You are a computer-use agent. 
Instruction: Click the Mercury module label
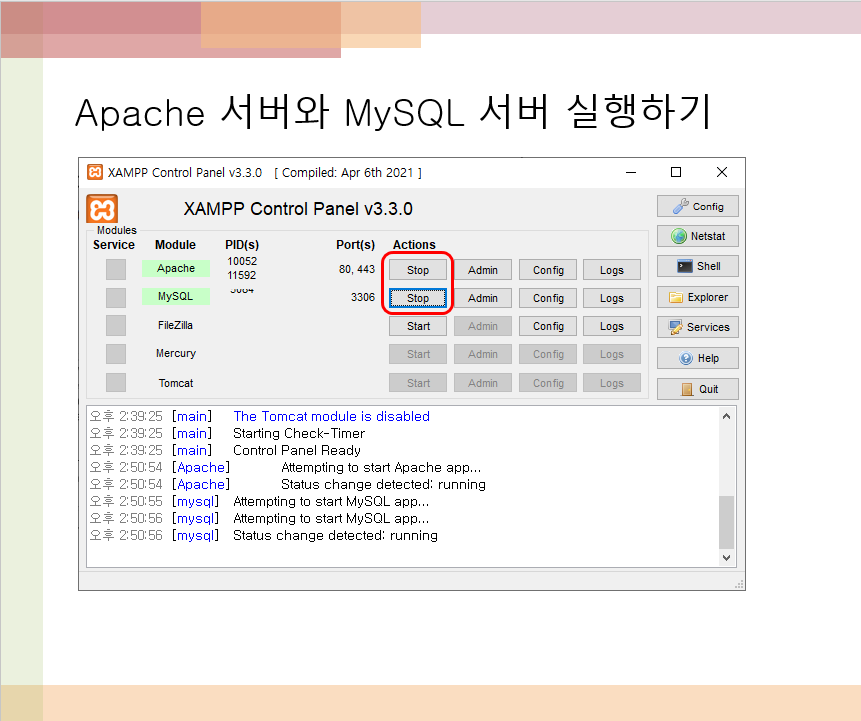(176, 353)
